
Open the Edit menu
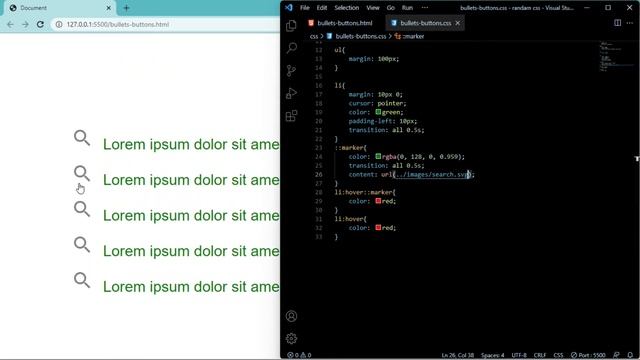[x=322, y=8]
